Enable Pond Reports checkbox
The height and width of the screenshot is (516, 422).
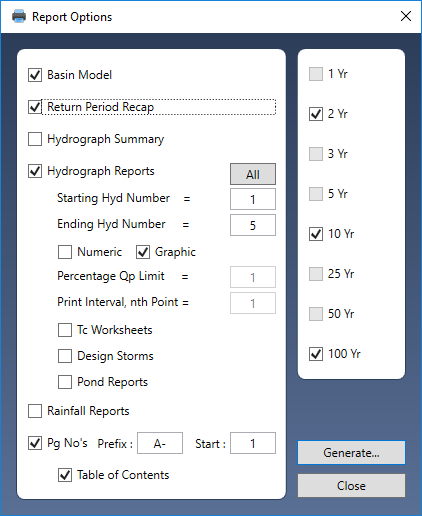(x=65, y=382)
